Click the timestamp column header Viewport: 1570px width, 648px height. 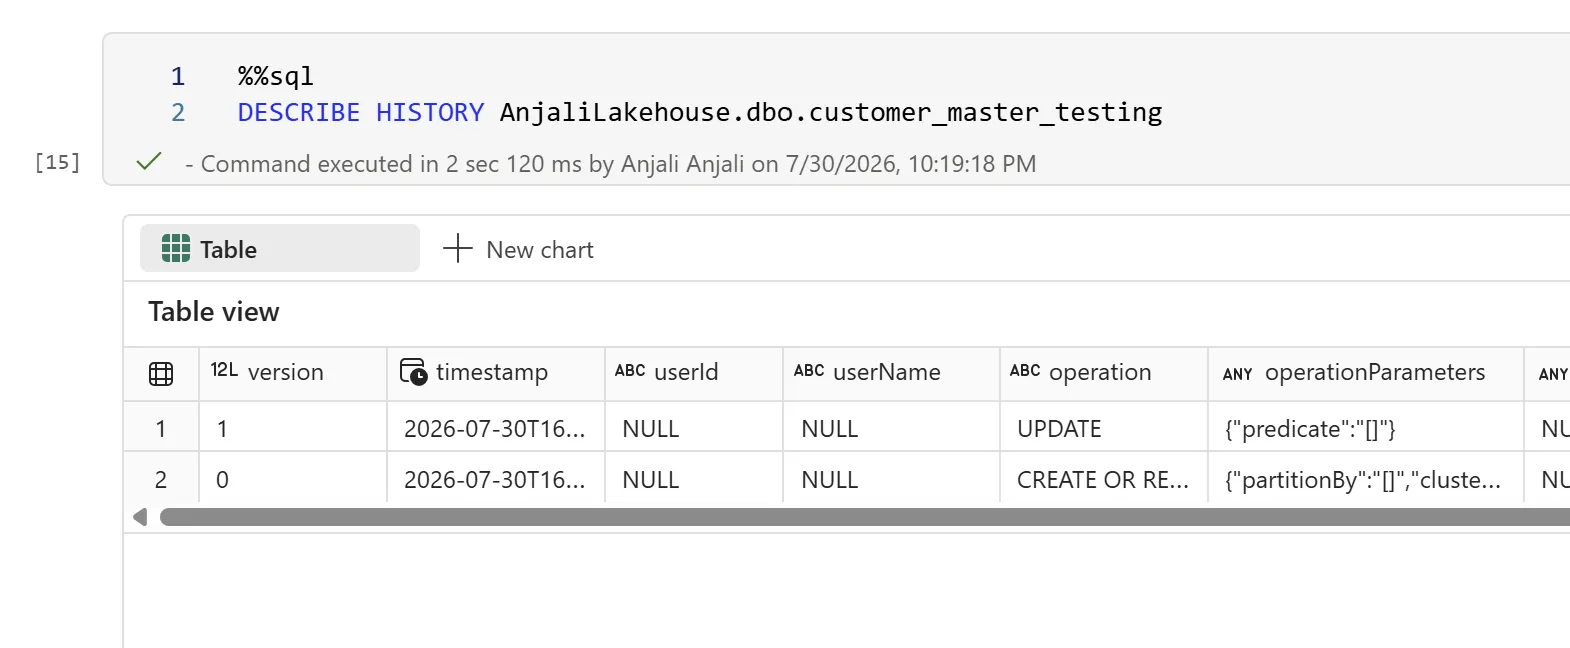496,373
